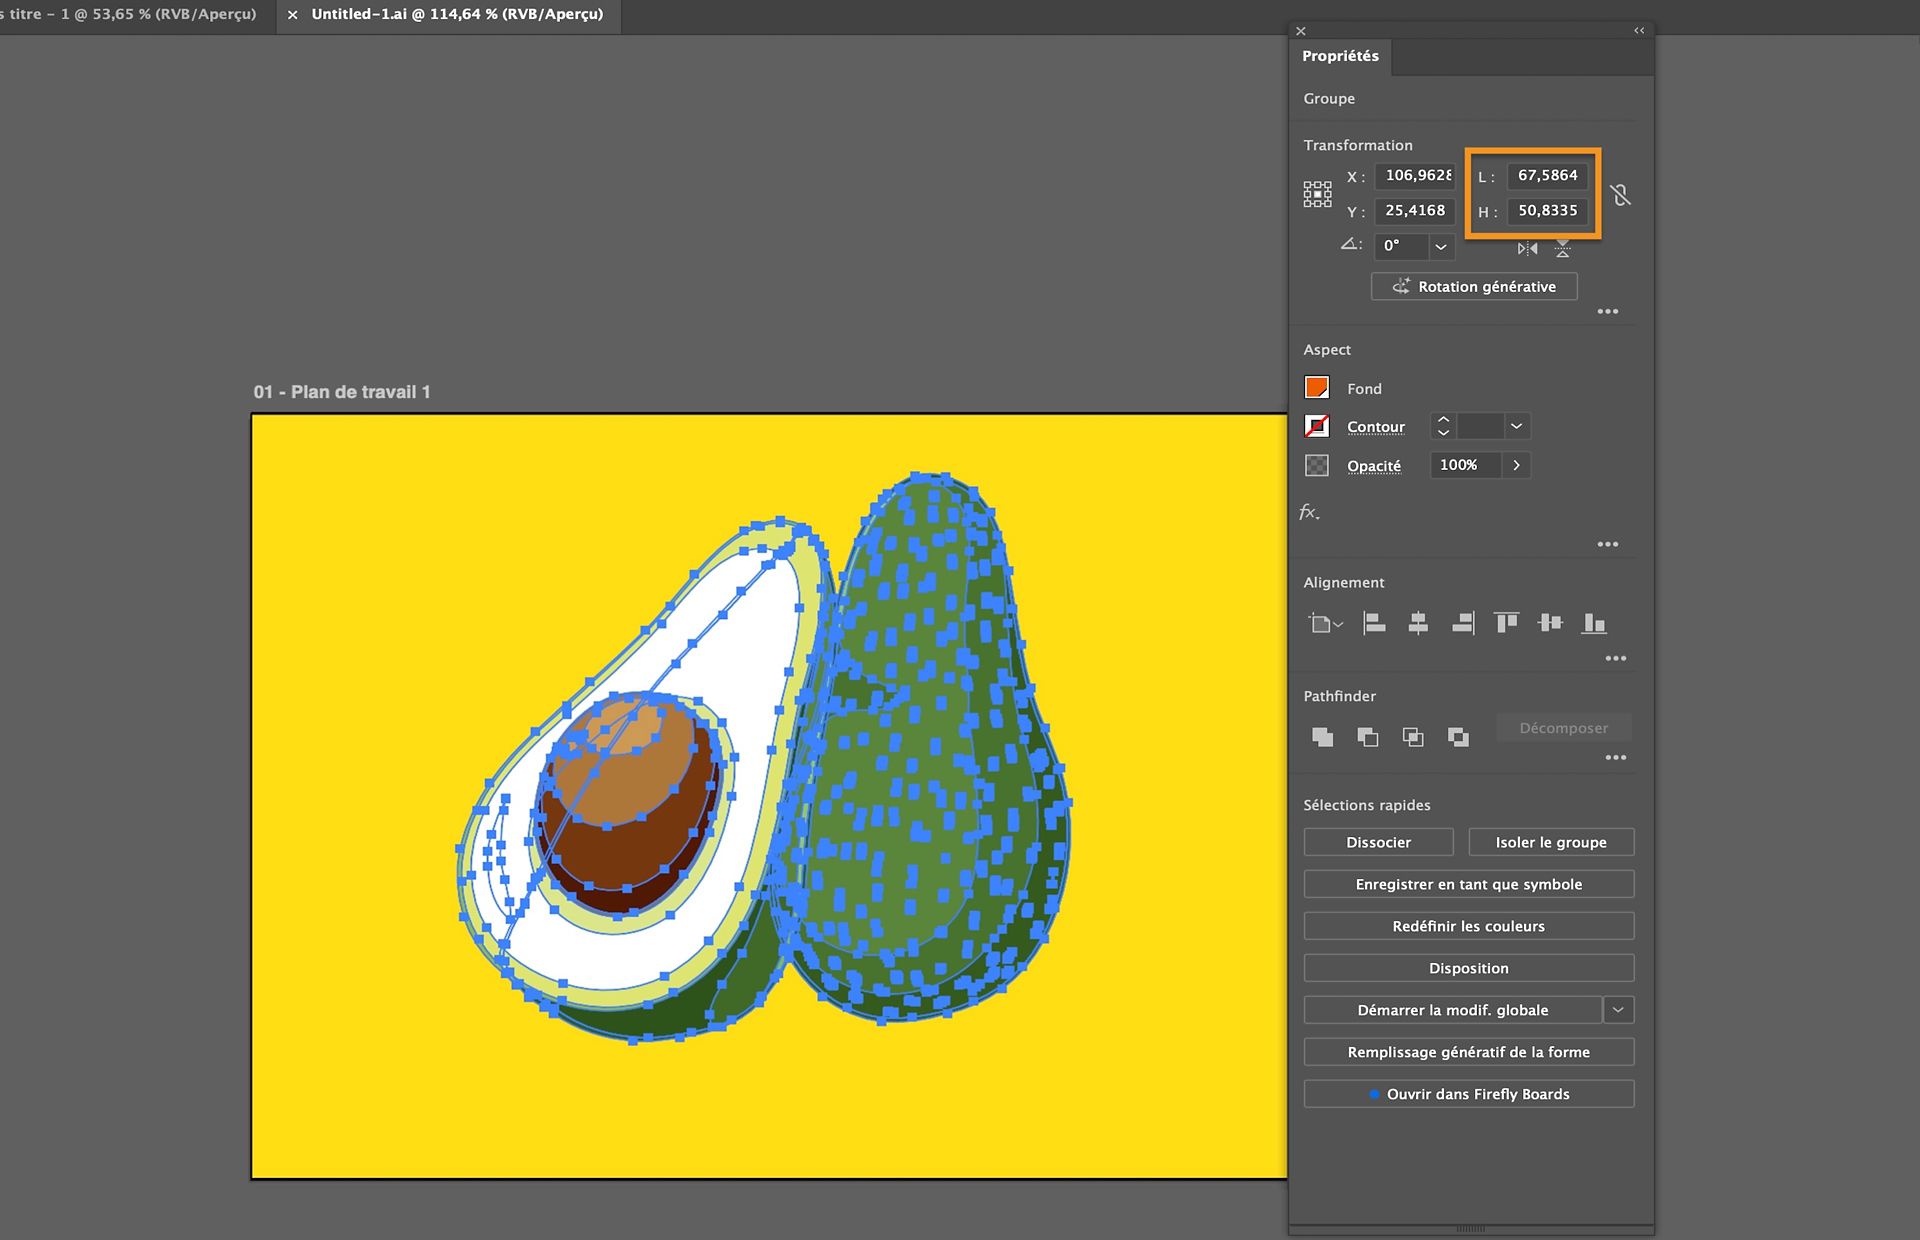Viewport: 1920px width, 1240px height.
Task: Click the Contour stroke swatch
Action: click(1317, 426)
